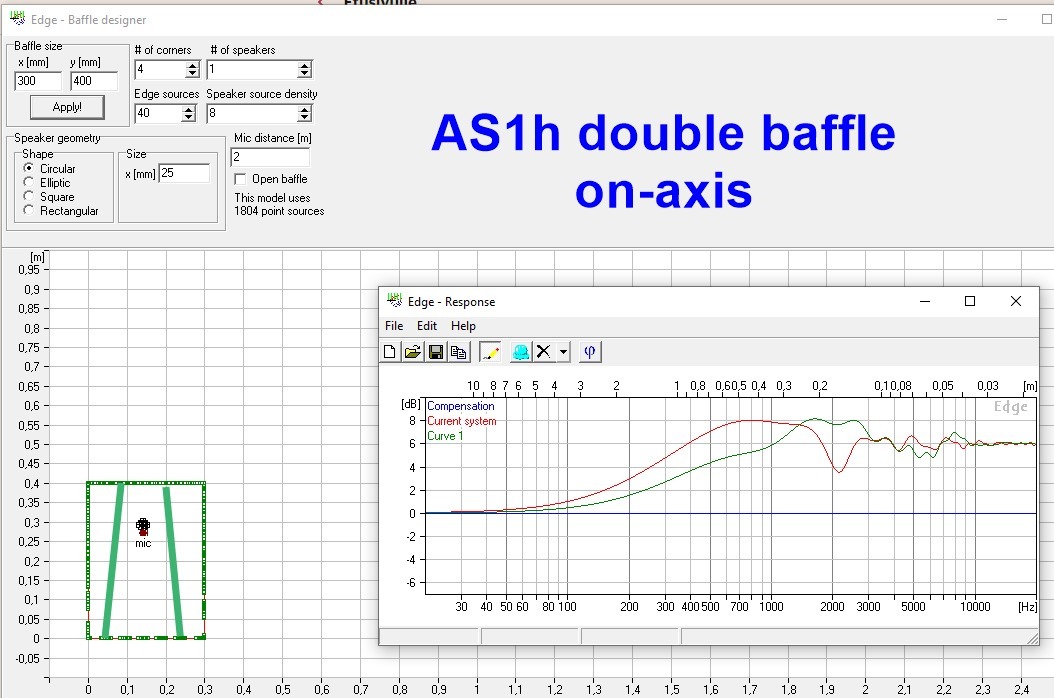Decrease the number of speakers spinner

click(x=305, y=73)
